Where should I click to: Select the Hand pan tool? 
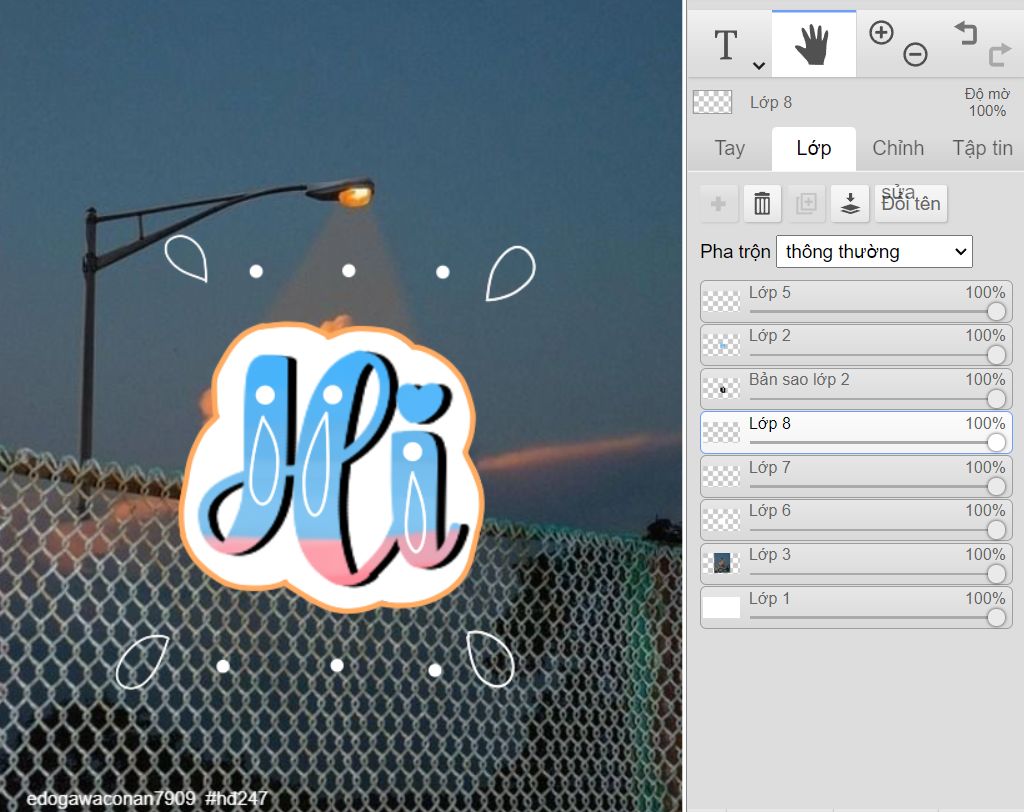(x=813, y=44)
